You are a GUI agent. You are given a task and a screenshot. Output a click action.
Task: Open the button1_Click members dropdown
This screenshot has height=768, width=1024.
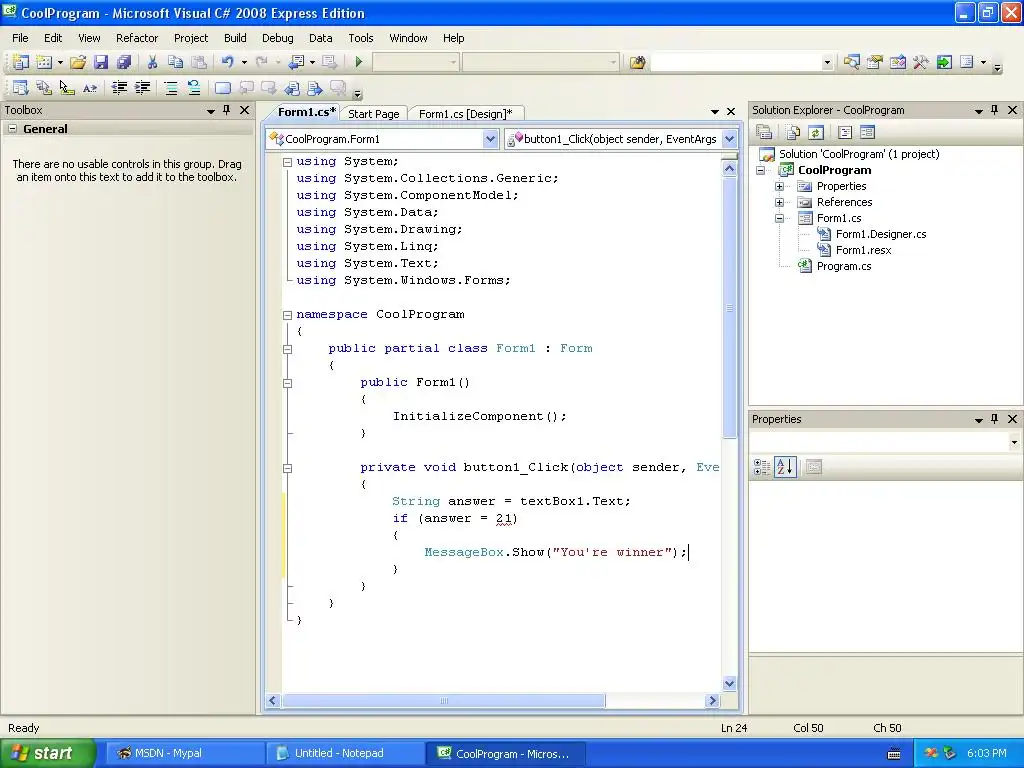point(729,138)
